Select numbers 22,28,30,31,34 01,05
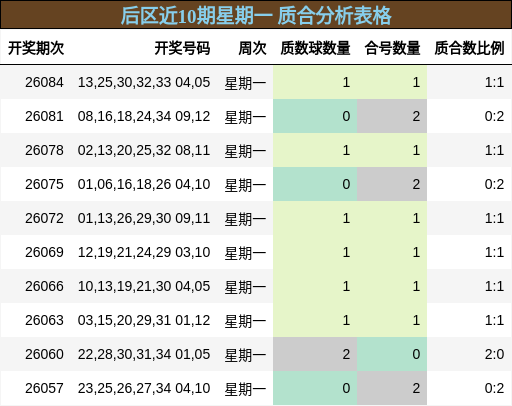This screenshot has height=406, width=512. [144, 354]
